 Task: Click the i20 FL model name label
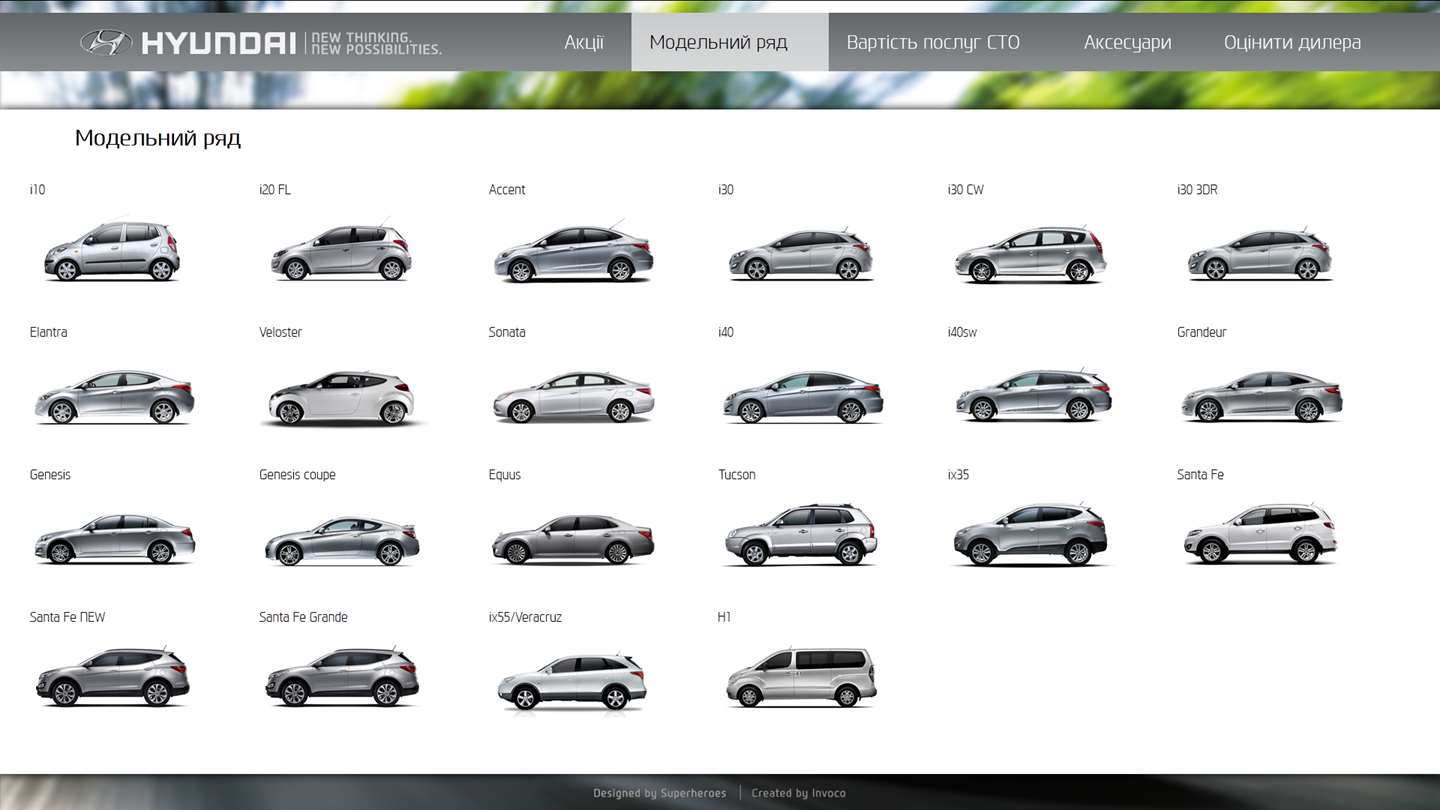pos(275,190)
